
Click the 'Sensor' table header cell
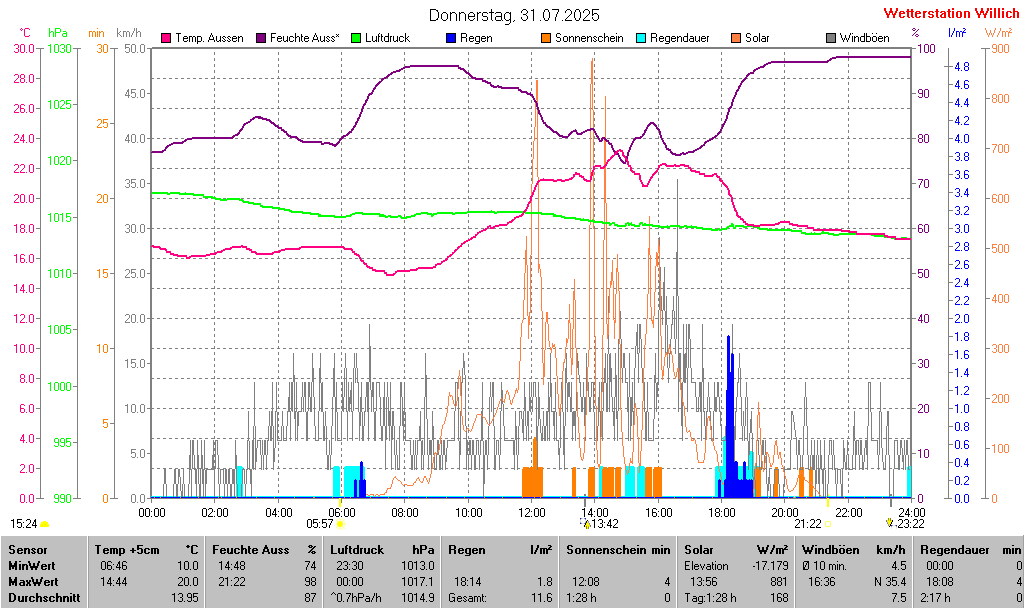click(28, 550)
